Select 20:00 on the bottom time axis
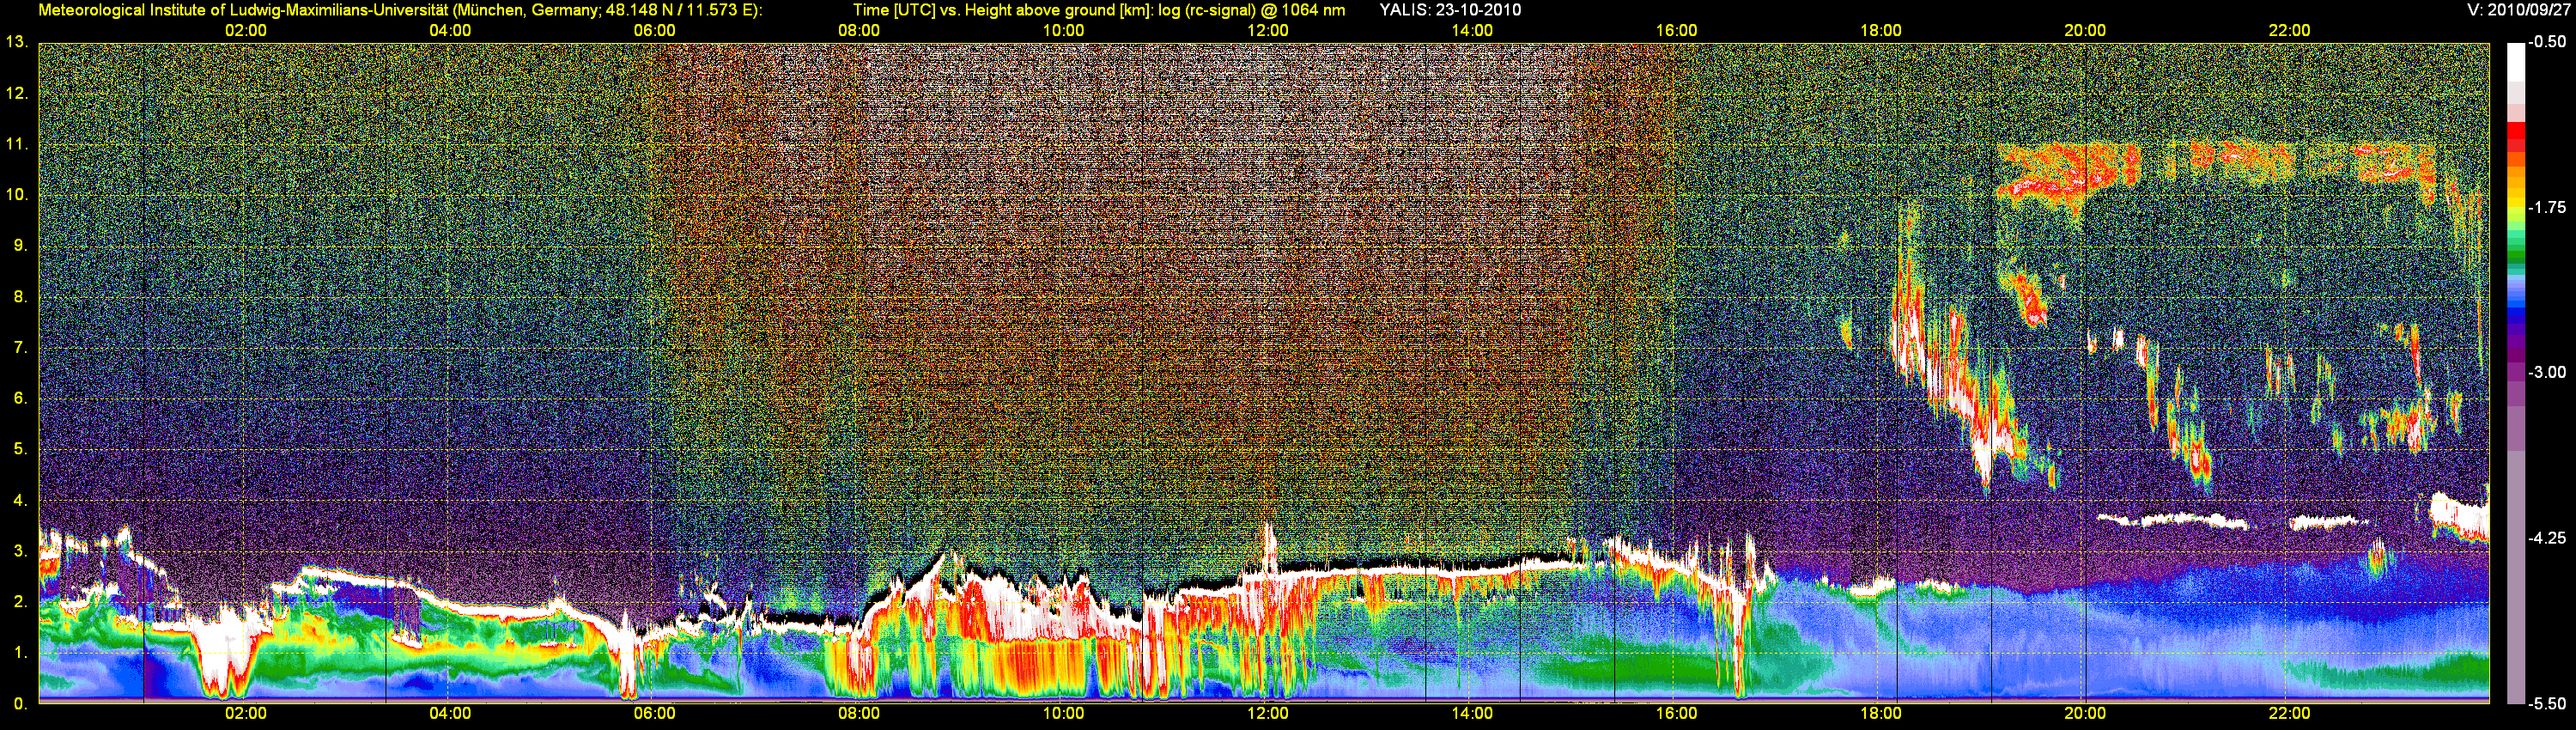This screenshot has height=730, width=2576. [x=2085, y=714]
